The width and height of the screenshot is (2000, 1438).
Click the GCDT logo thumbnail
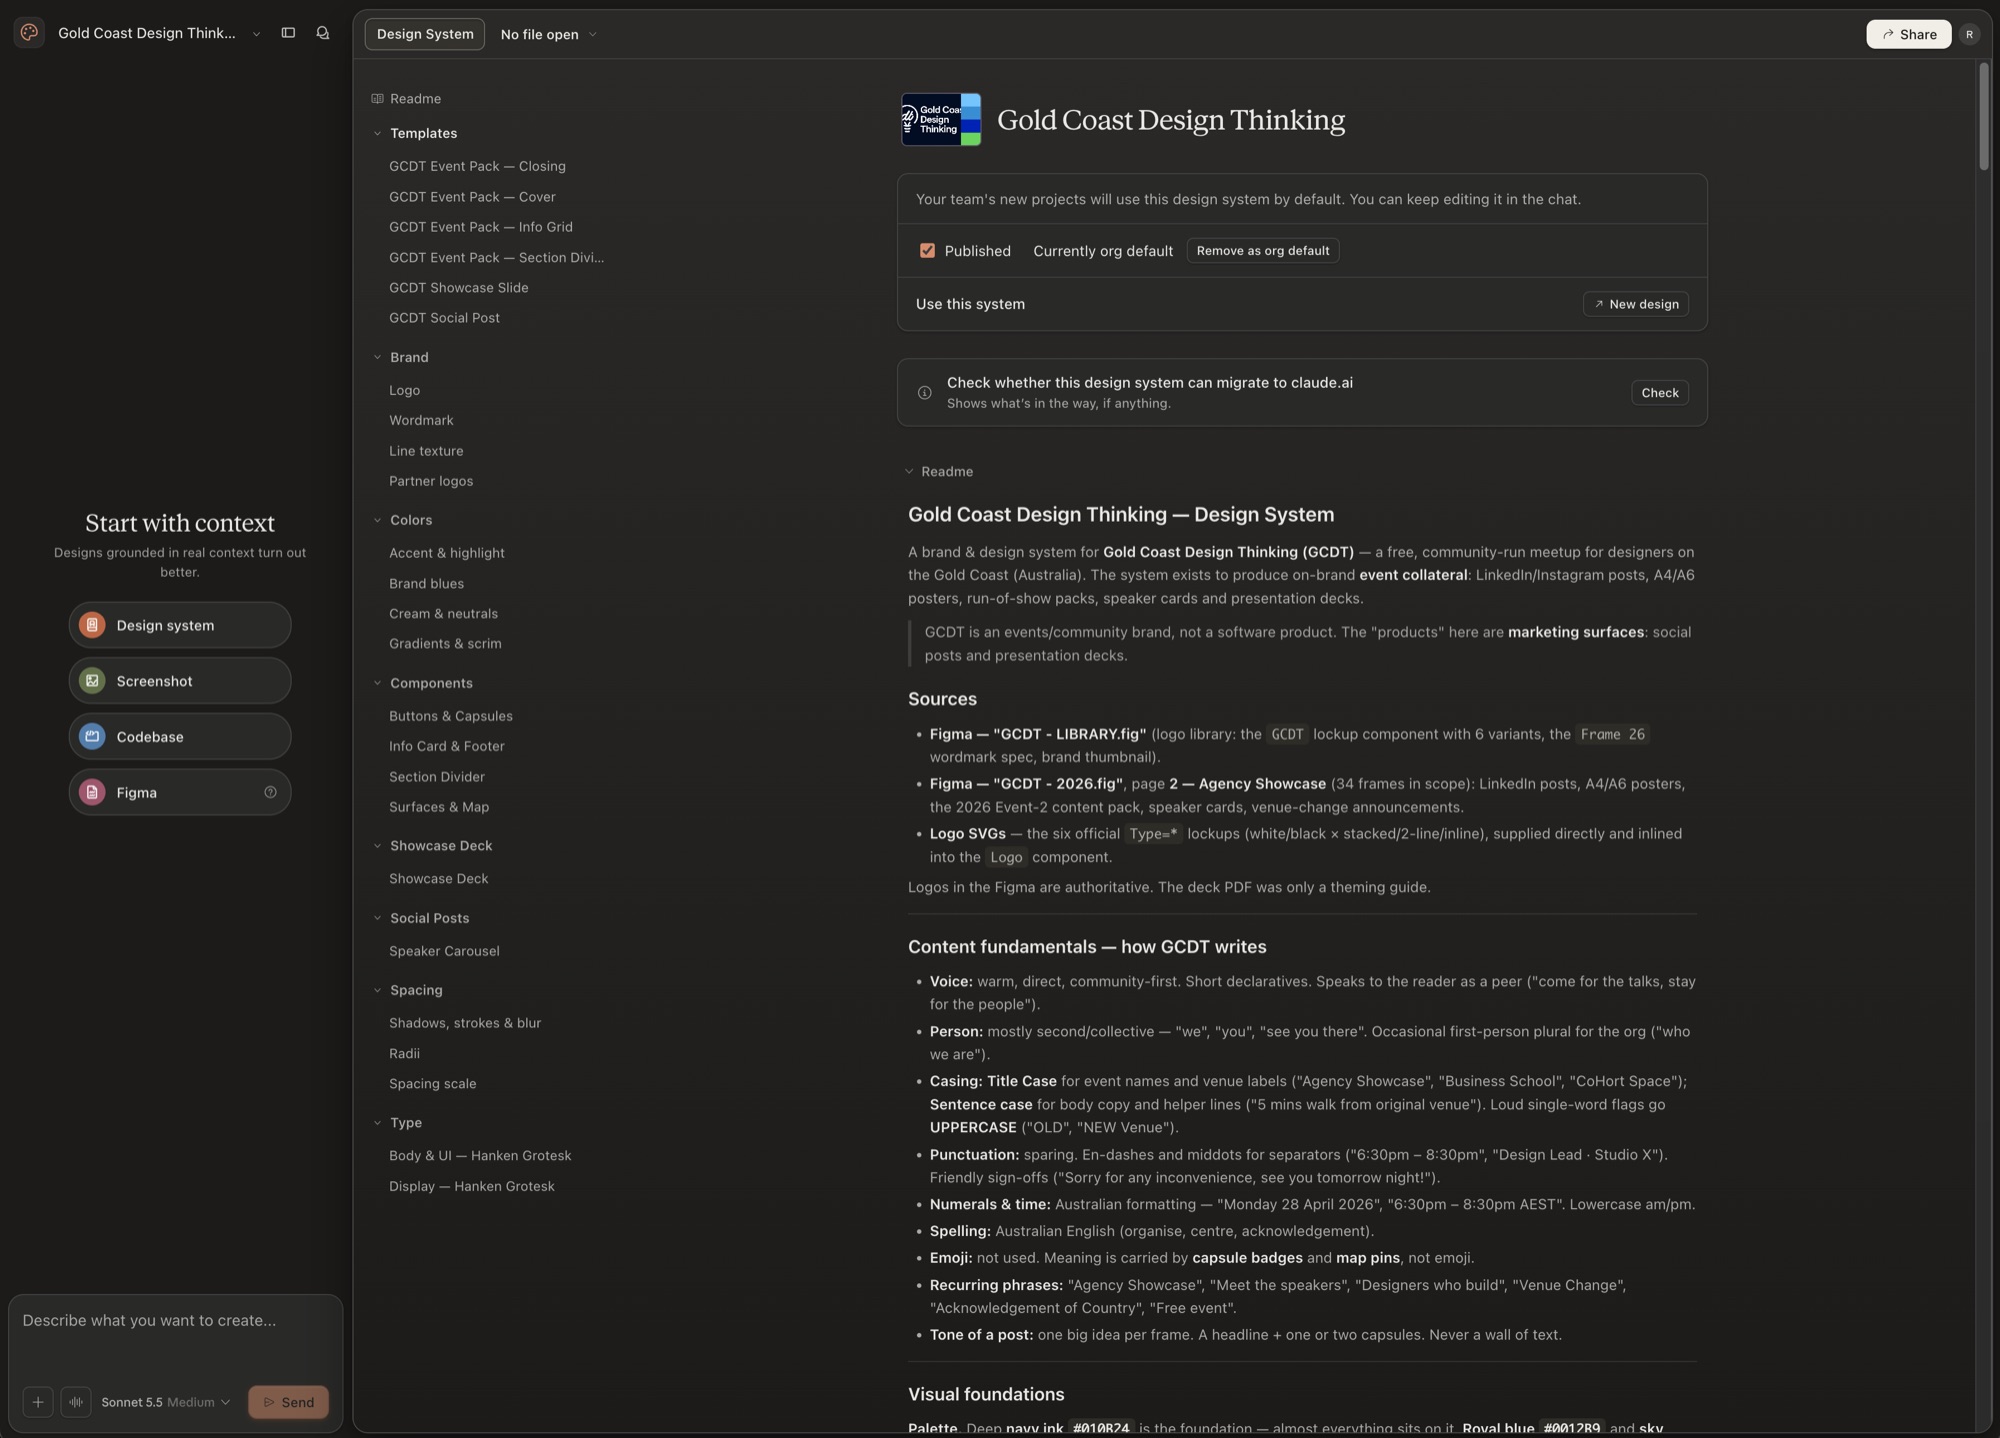[x=941, y=120]
